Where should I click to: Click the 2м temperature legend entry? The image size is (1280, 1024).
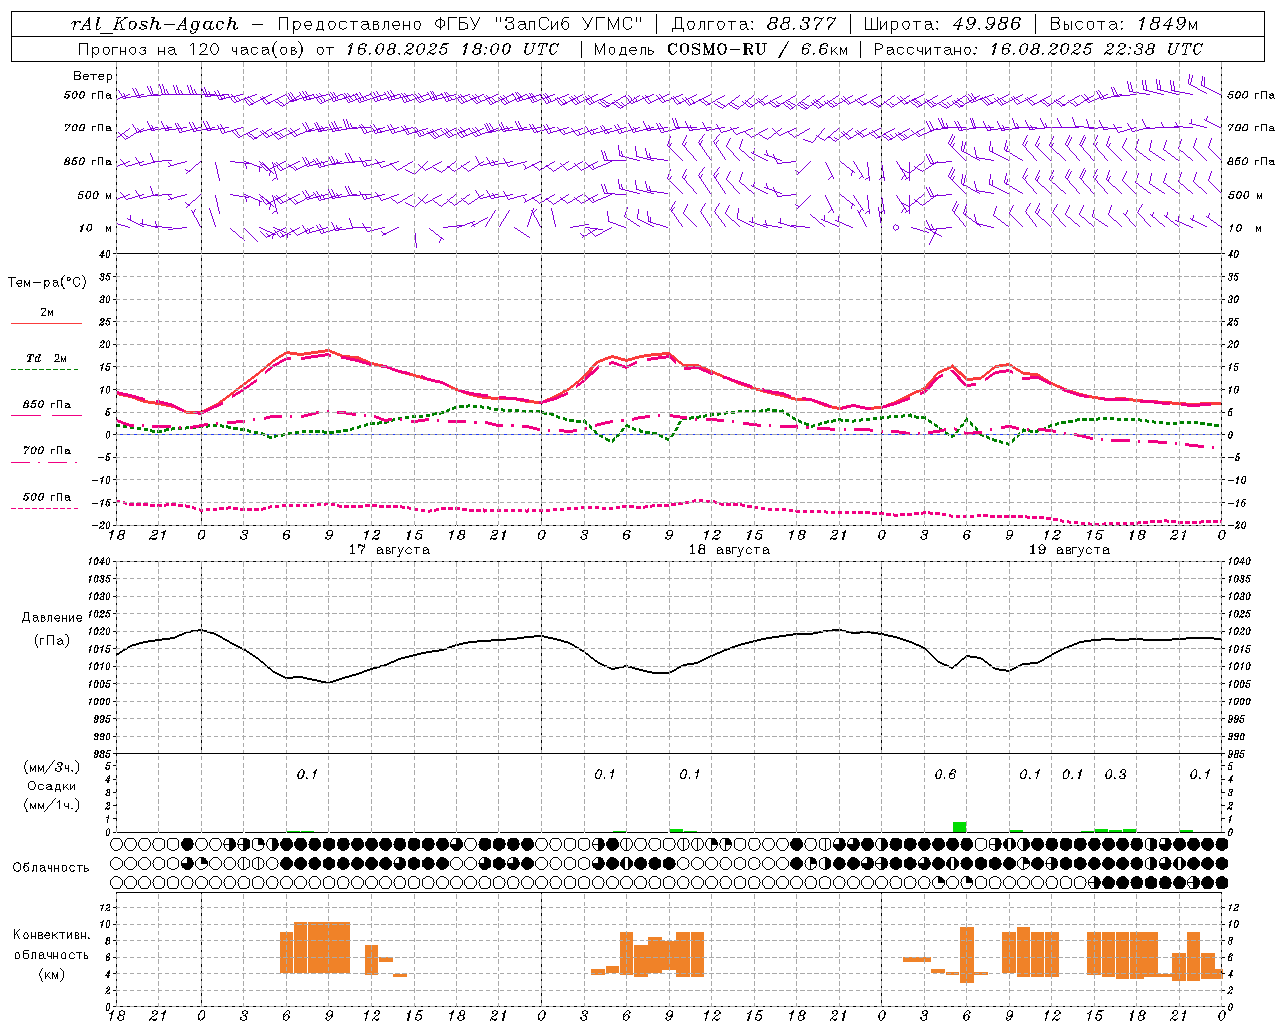47,312
